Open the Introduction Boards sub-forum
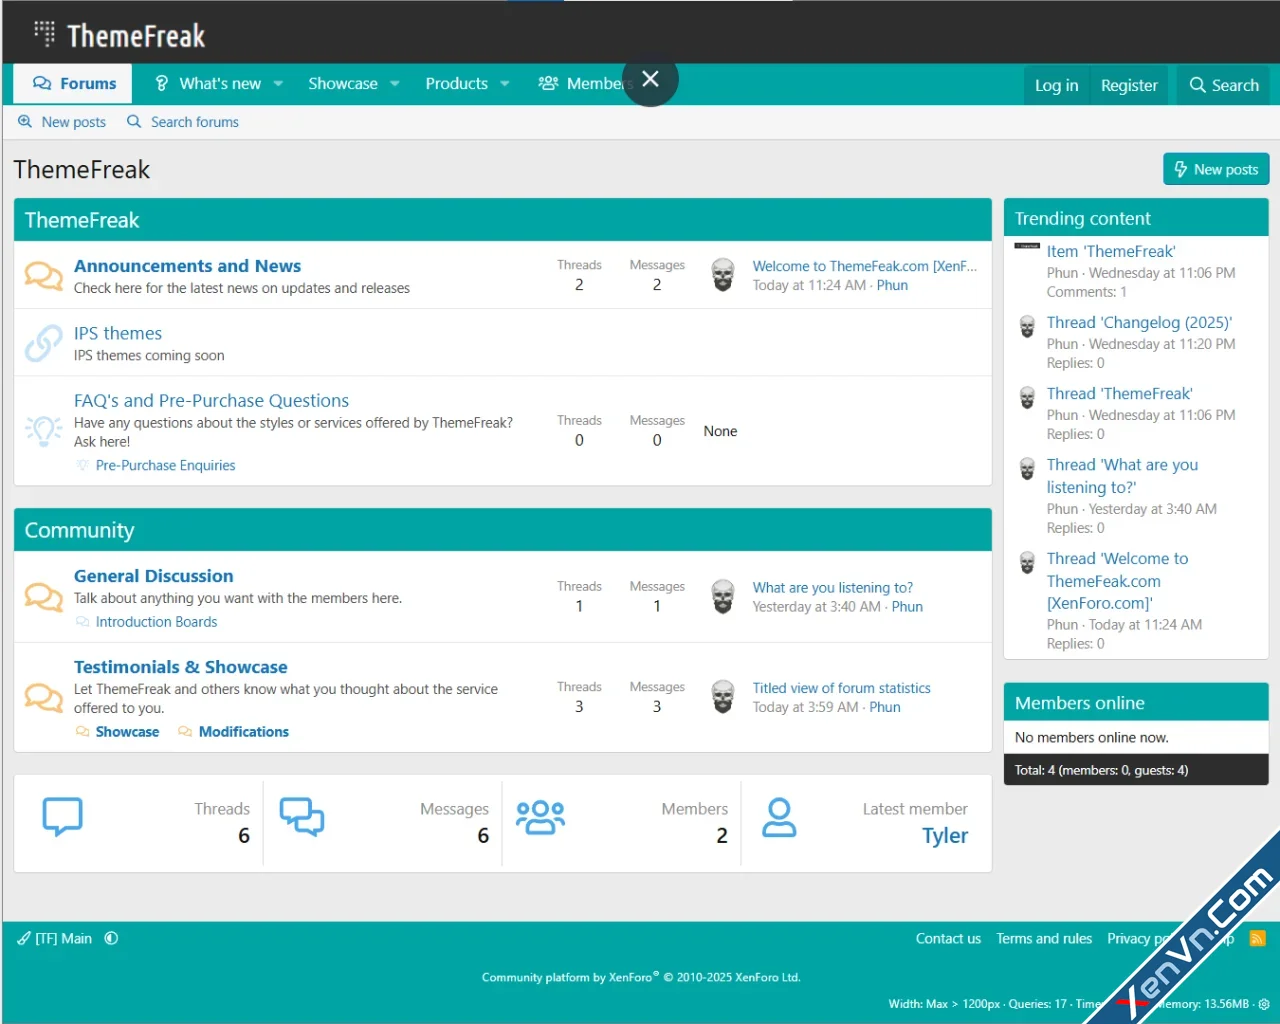This screenshot has height=1024, width=1280. [156, 622]
